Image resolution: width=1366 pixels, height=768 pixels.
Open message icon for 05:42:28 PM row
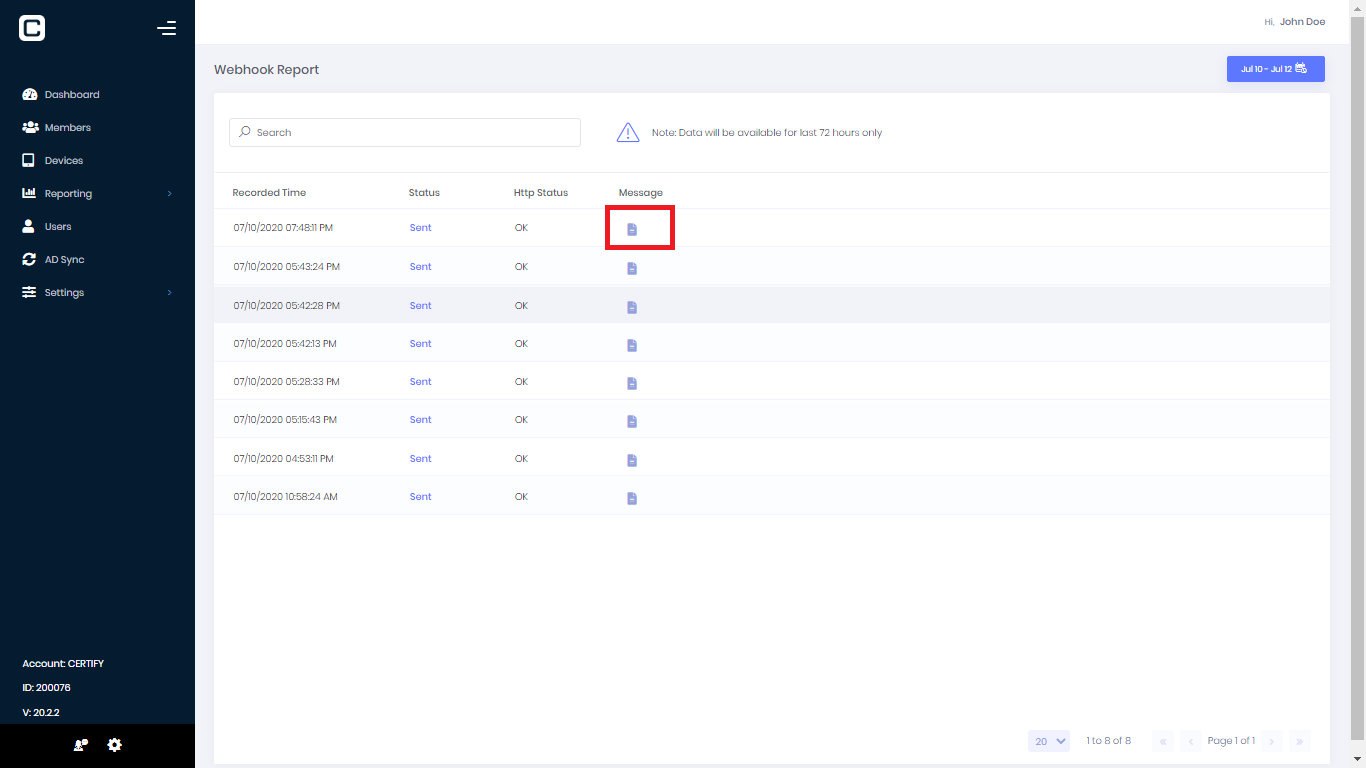click(632, 307)
